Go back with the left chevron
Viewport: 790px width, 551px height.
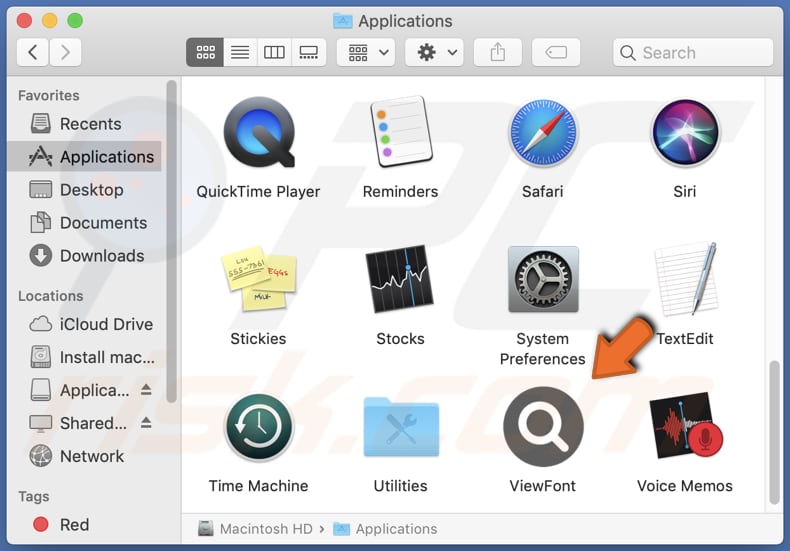tap(33, 52)
